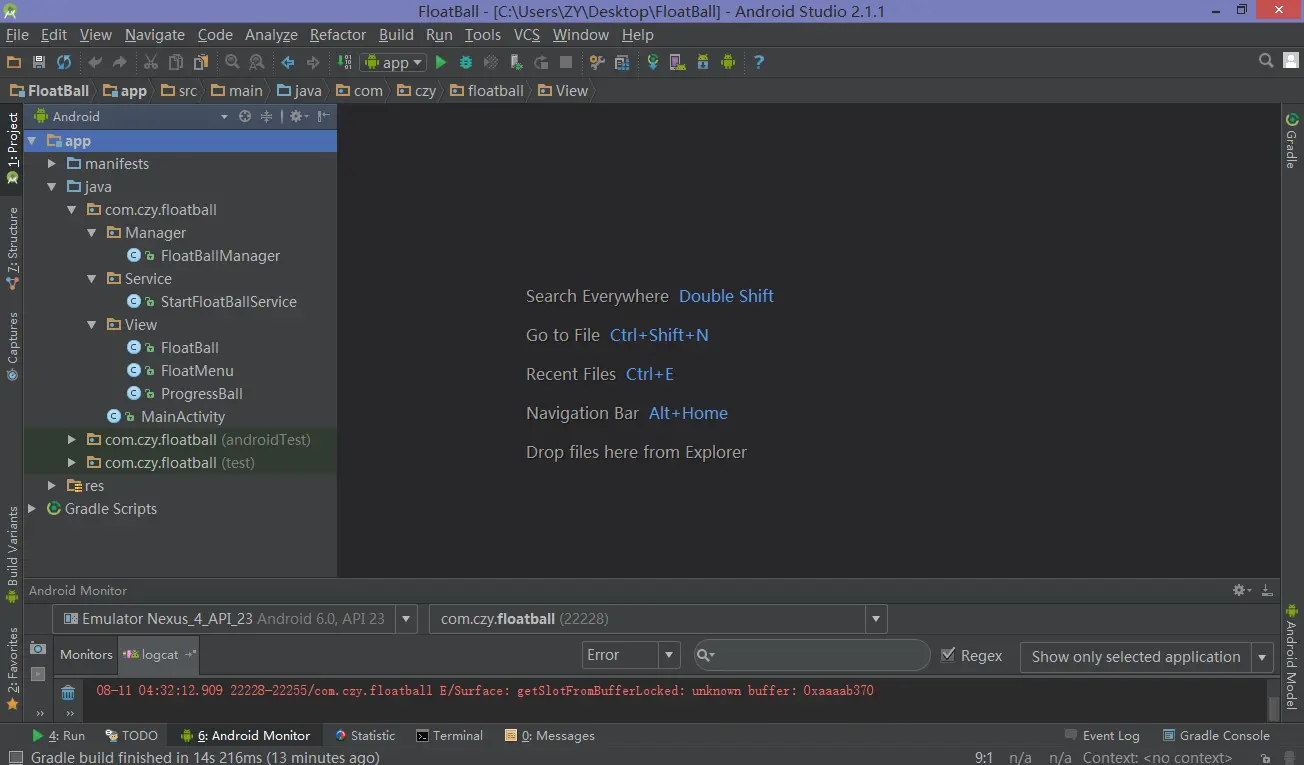This screenshot has width=1304, height=765.
Task: Switch to the logcat tab
Action: click(159, 654)
